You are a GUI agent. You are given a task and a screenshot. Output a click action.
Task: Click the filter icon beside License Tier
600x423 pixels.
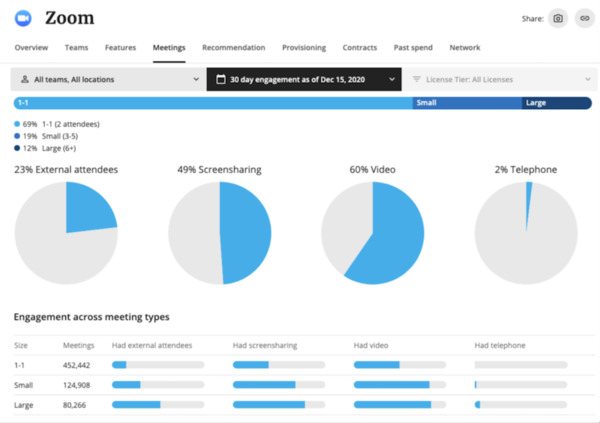tap(416, 79)
